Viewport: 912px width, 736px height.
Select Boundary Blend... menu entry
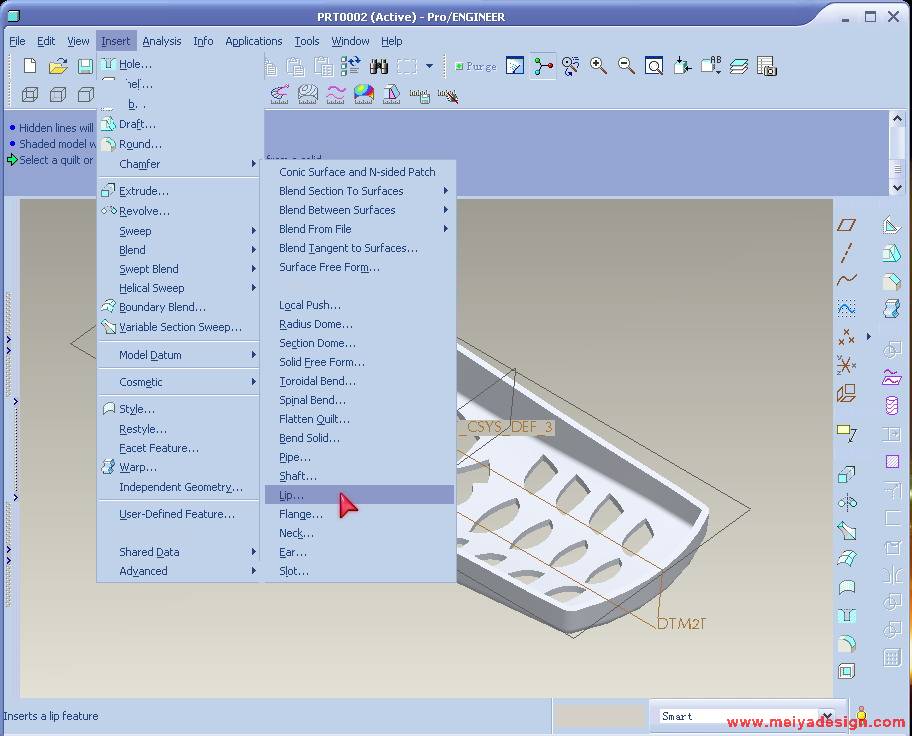(179, 307)
